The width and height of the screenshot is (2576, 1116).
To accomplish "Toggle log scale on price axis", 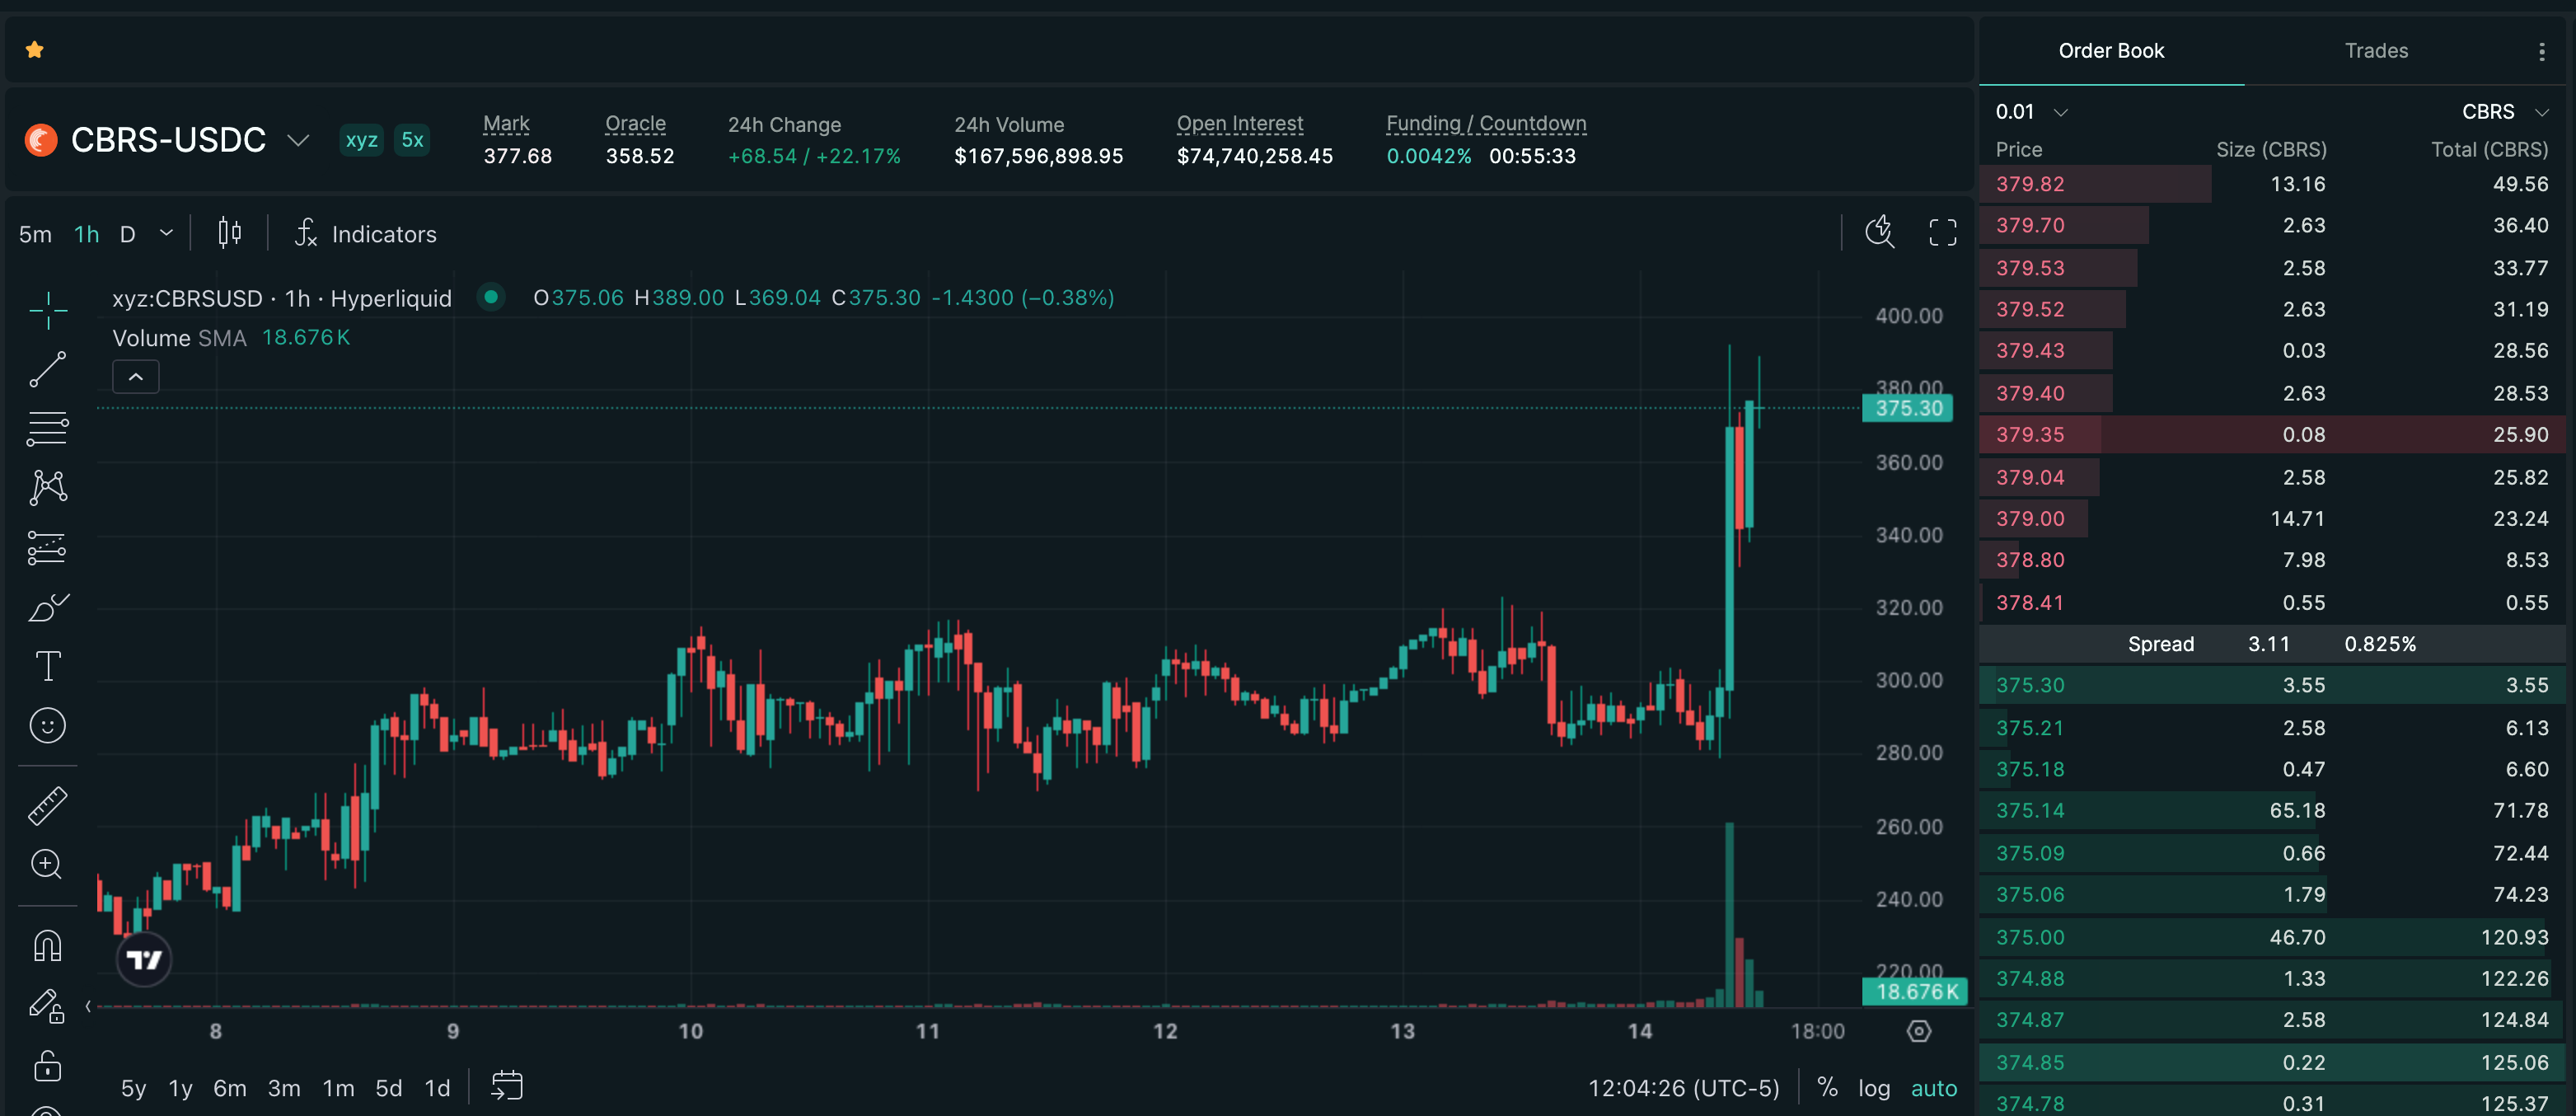I will click(x=1874, y=1088).
